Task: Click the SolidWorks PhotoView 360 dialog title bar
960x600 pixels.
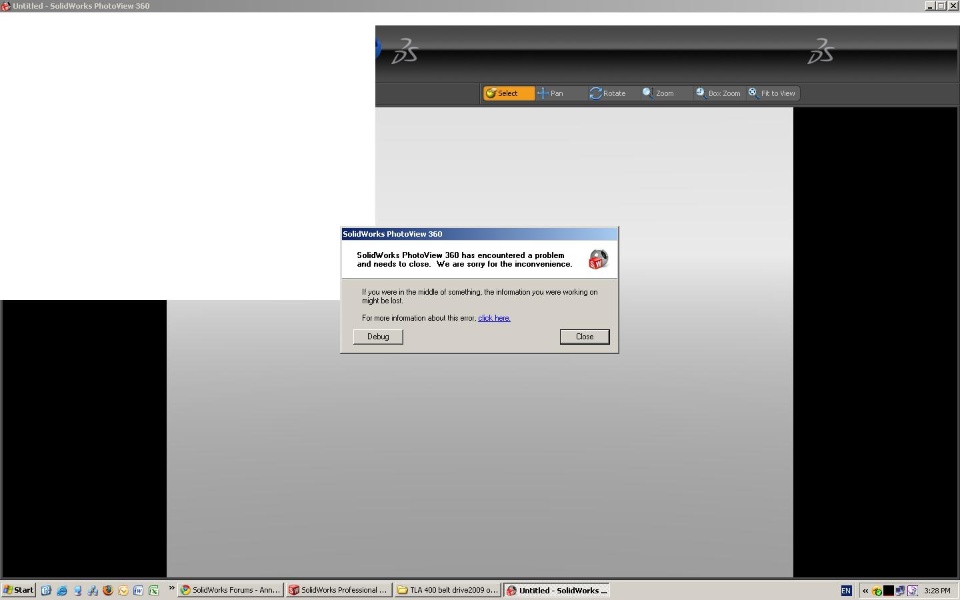Action: [479, 234]
